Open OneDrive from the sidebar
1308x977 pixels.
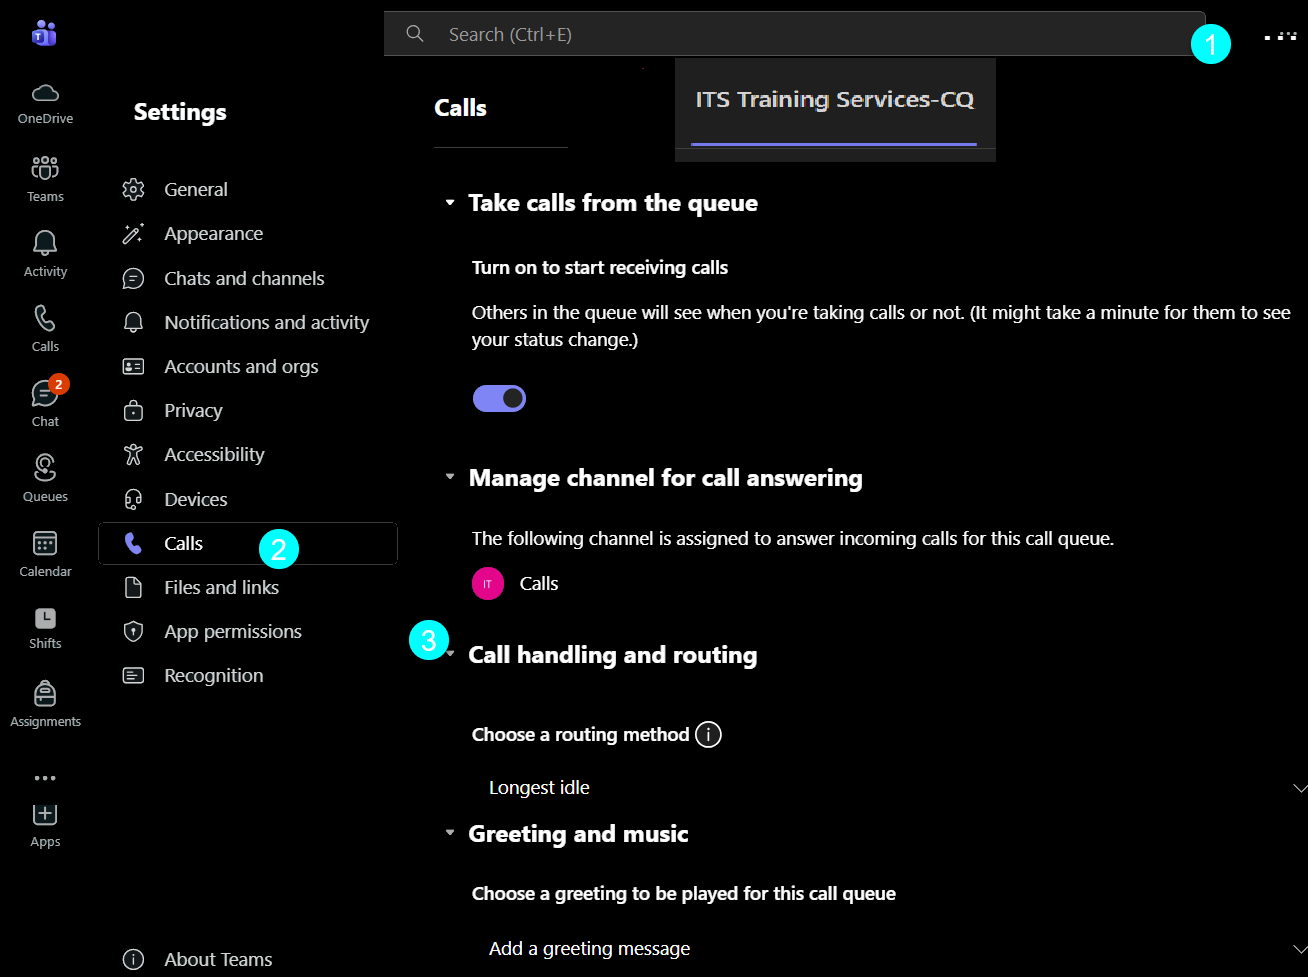coord(44,100)
